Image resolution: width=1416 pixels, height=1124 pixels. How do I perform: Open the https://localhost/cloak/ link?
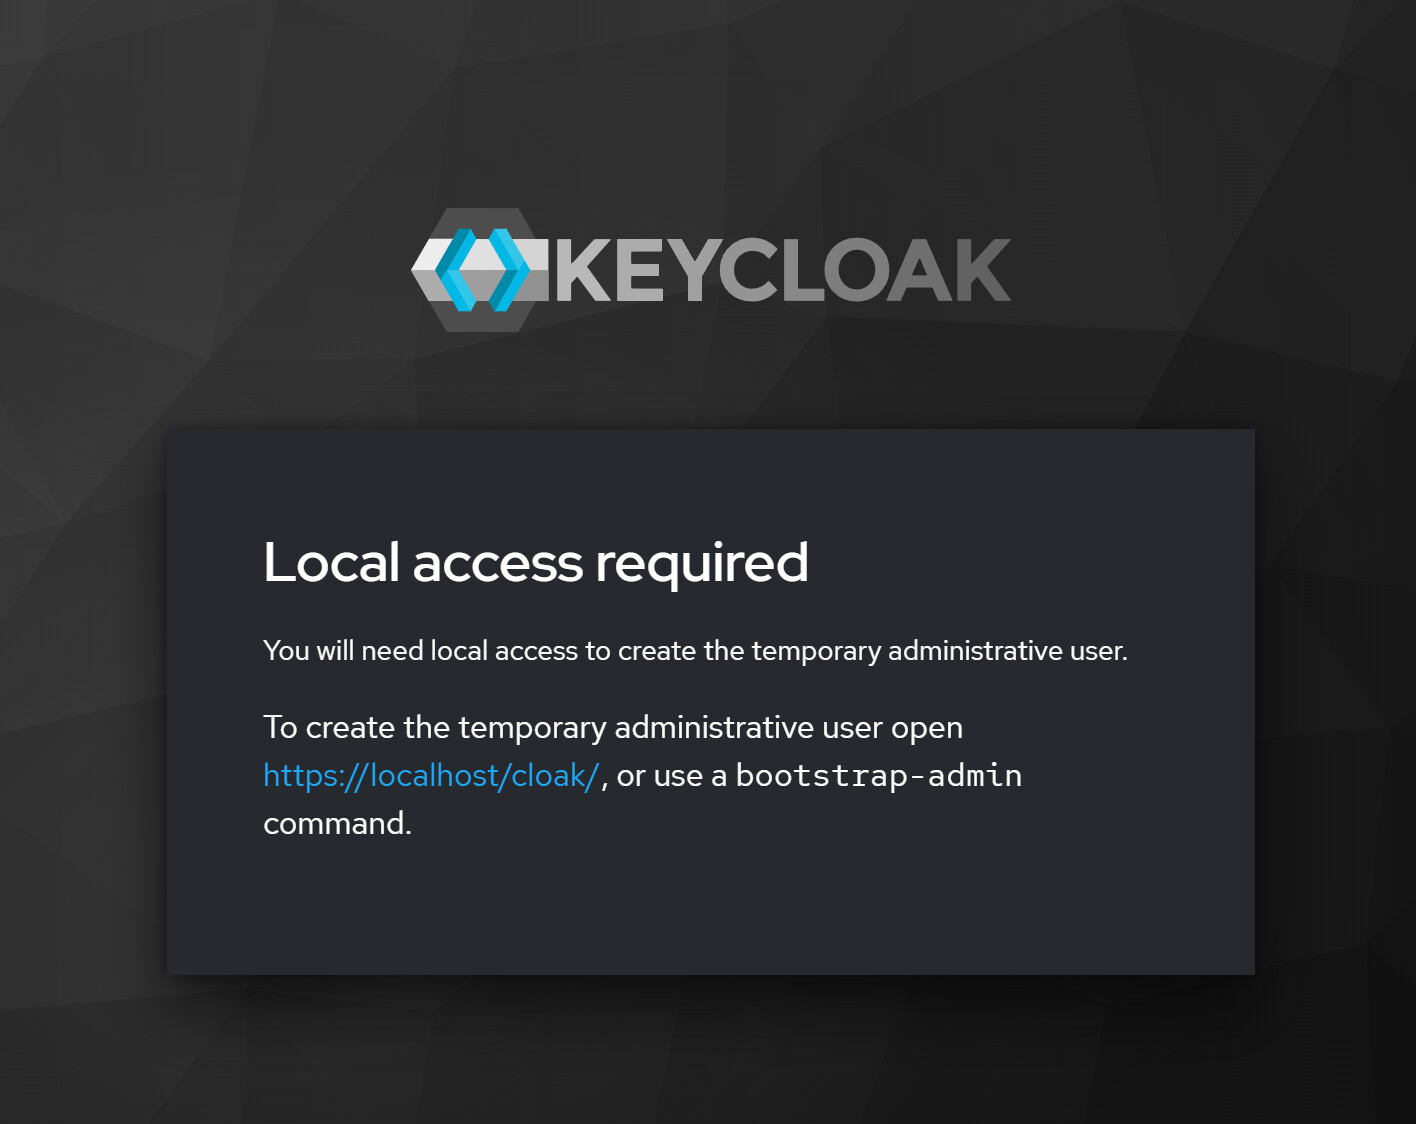[431, 776]
